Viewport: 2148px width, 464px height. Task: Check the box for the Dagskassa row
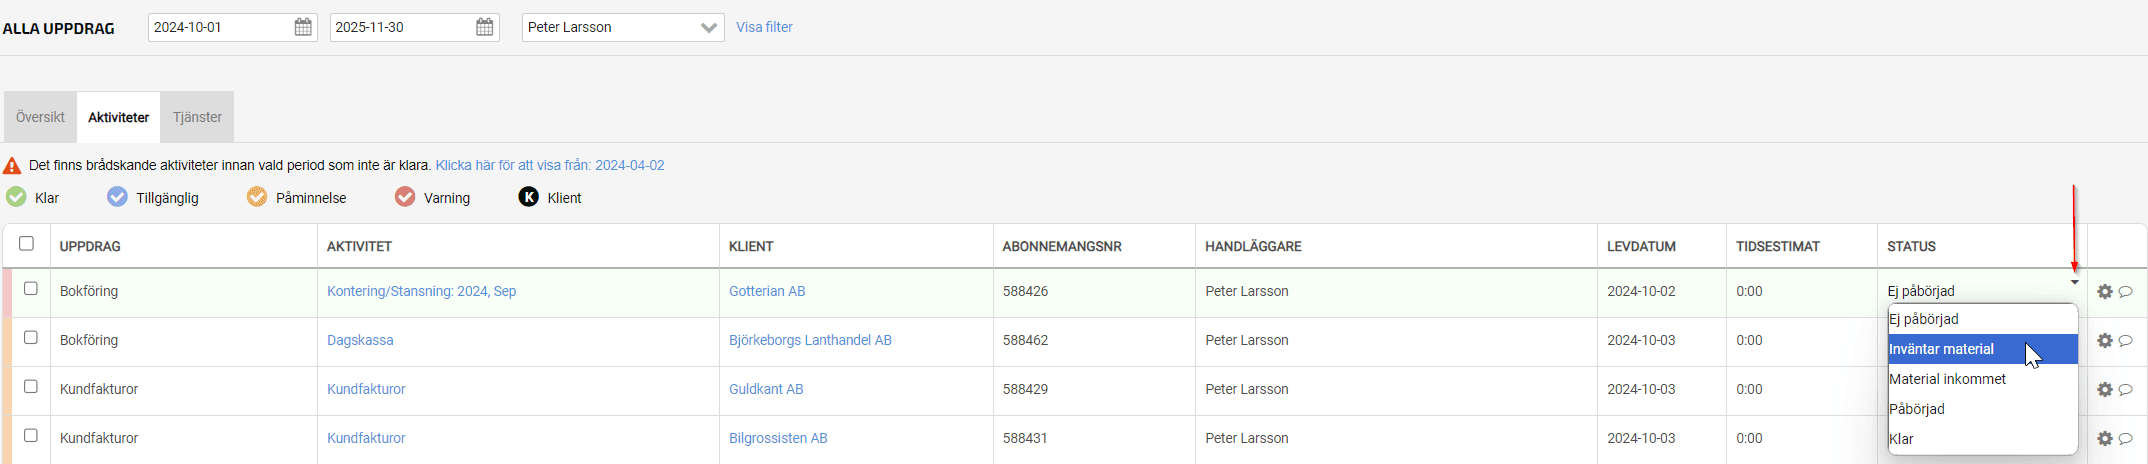[31, 338]
